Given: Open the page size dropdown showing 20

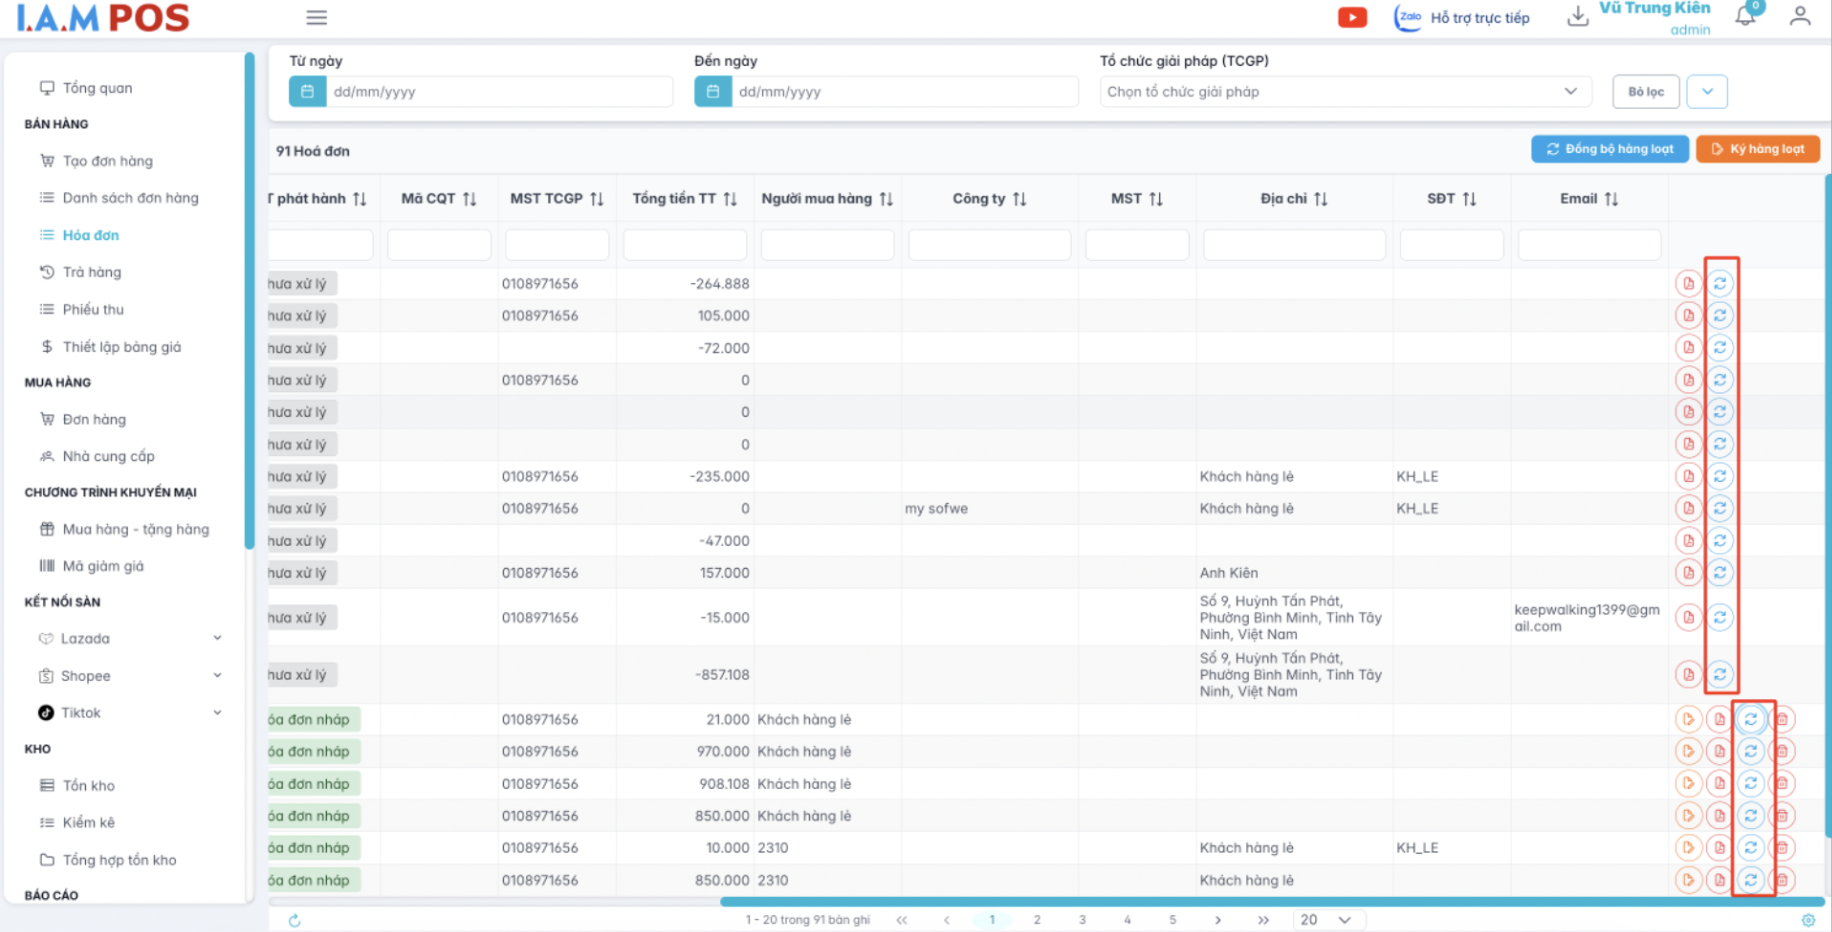Looking at the screenshot, I should click(x=1325, y=920).
